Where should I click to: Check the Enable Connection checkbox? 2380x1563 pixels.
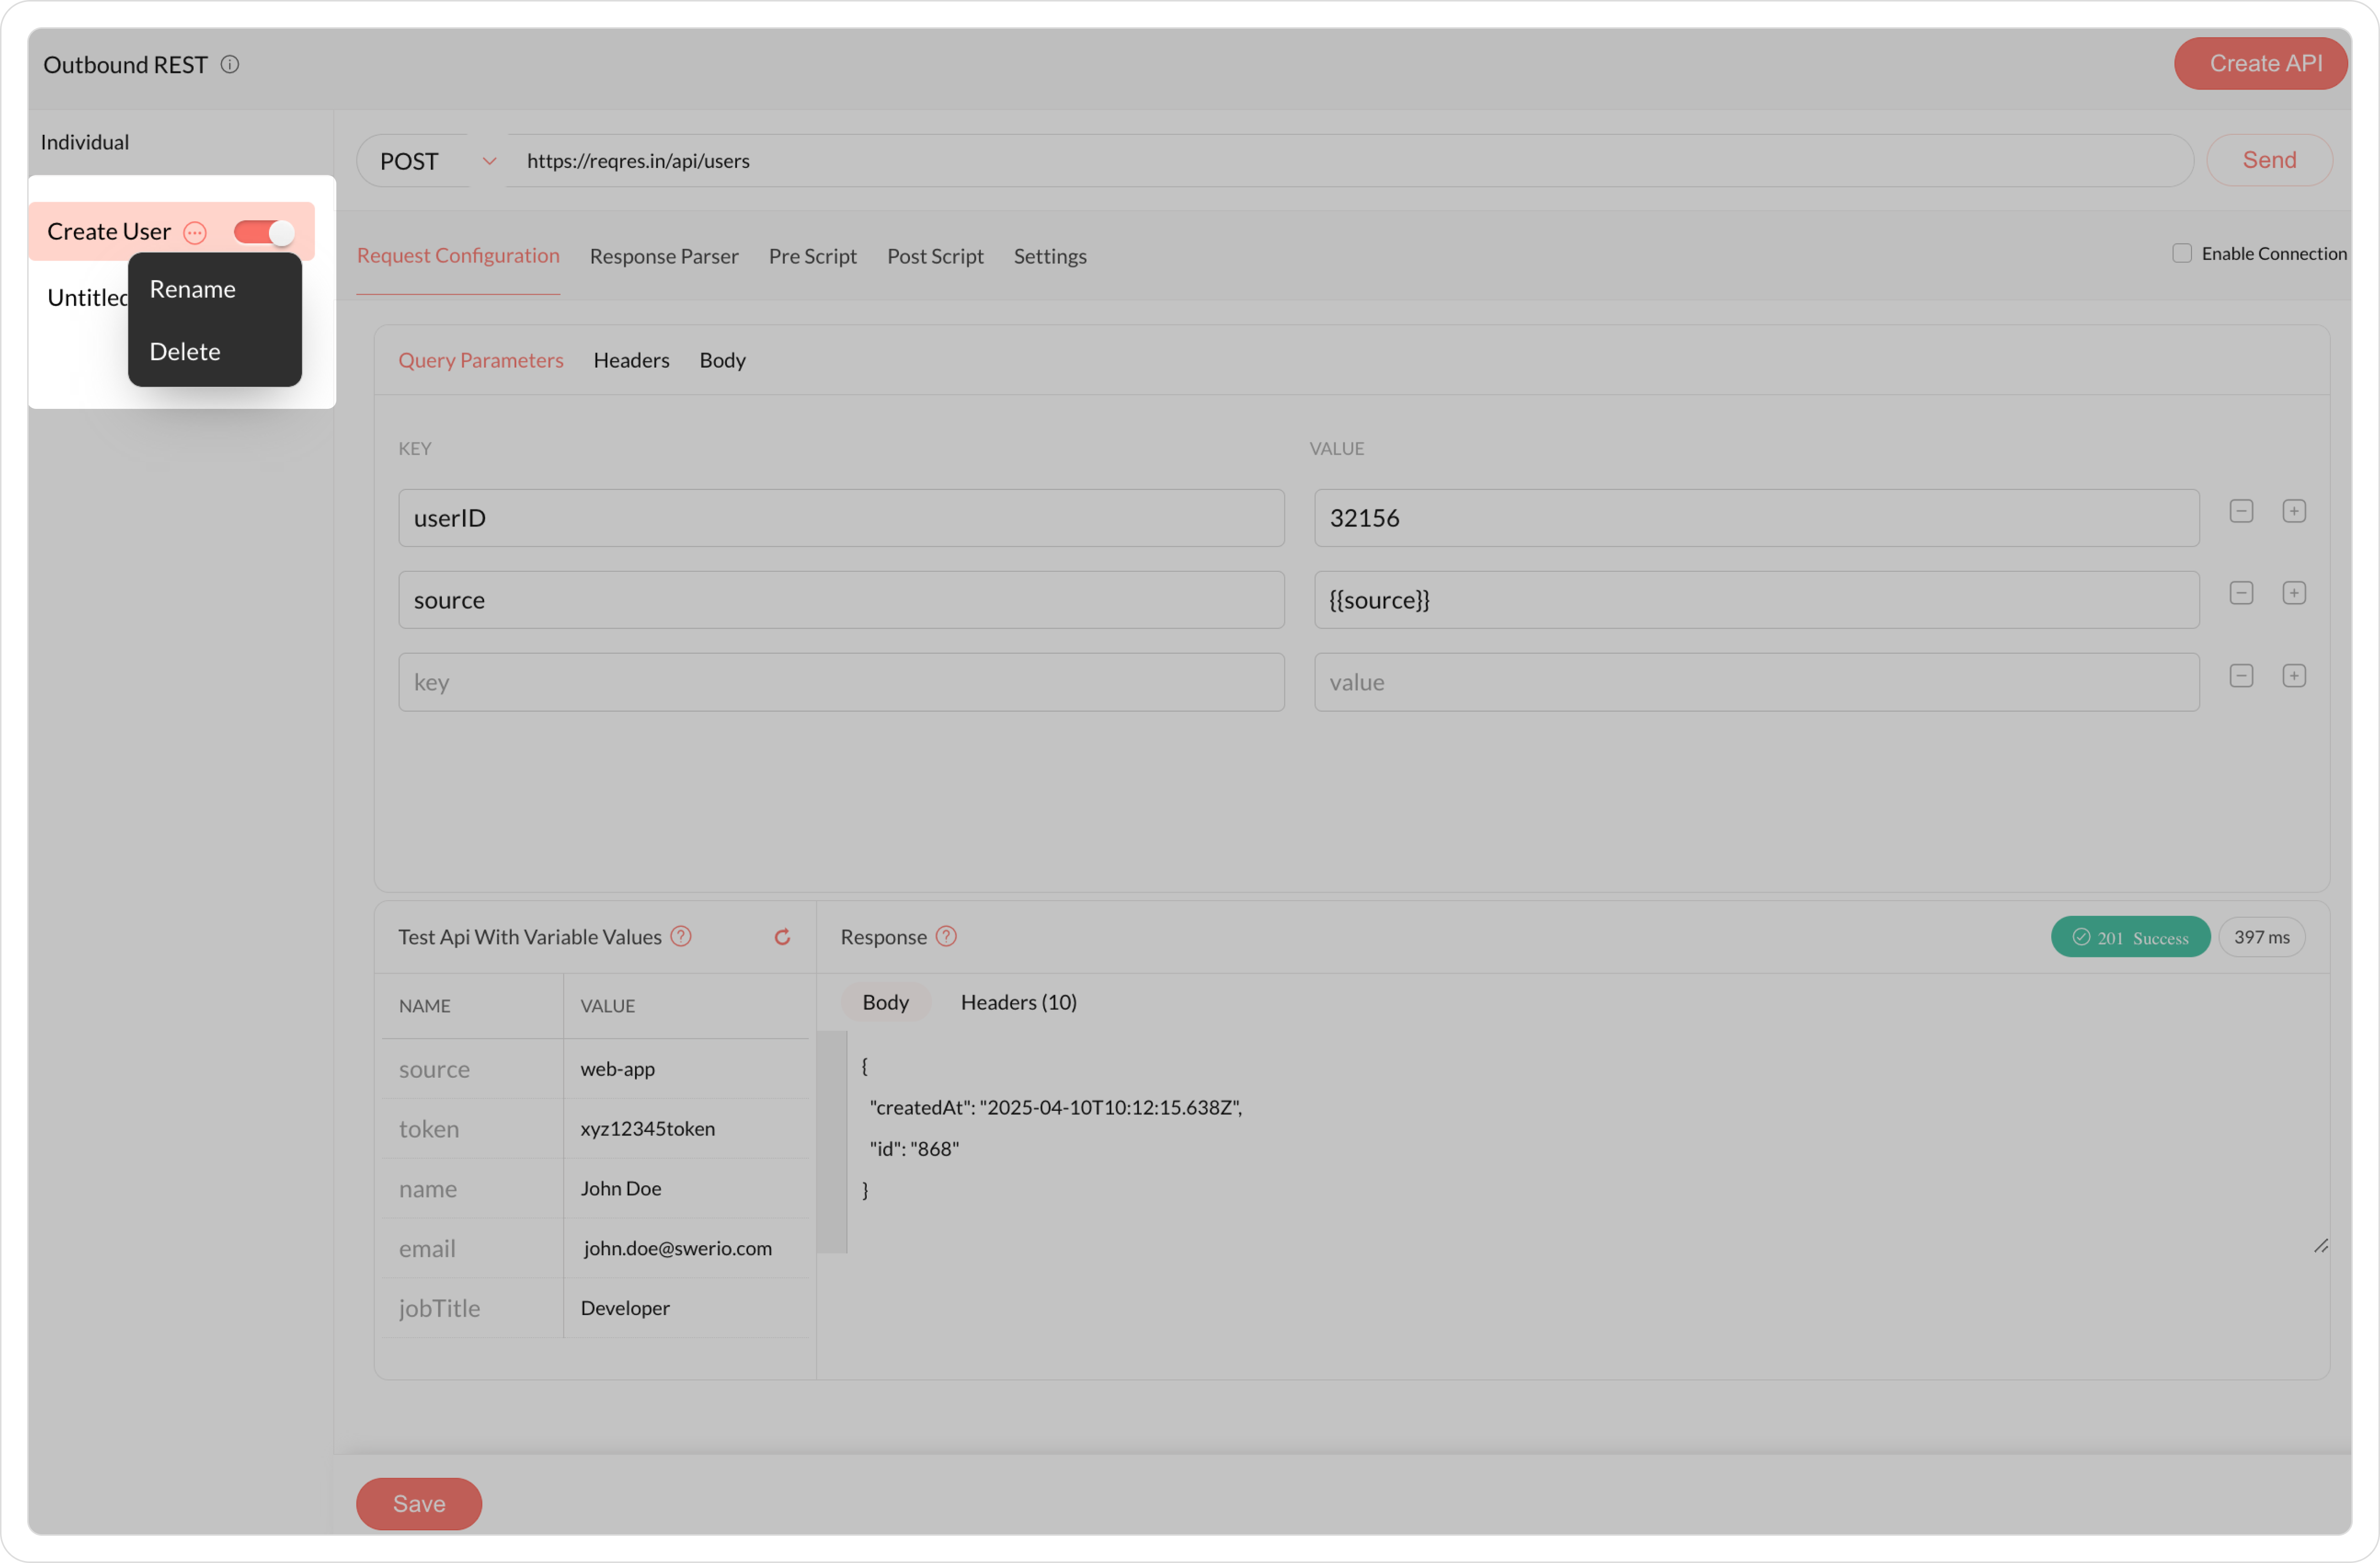pyautogui.click(x=2182, y=253)
